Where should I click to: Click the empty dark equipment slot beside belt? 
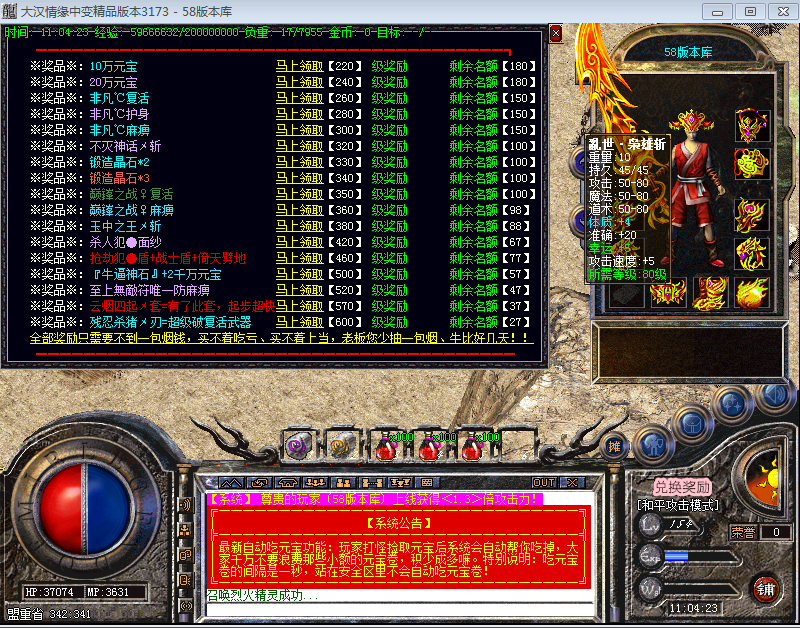pos(627,294)
